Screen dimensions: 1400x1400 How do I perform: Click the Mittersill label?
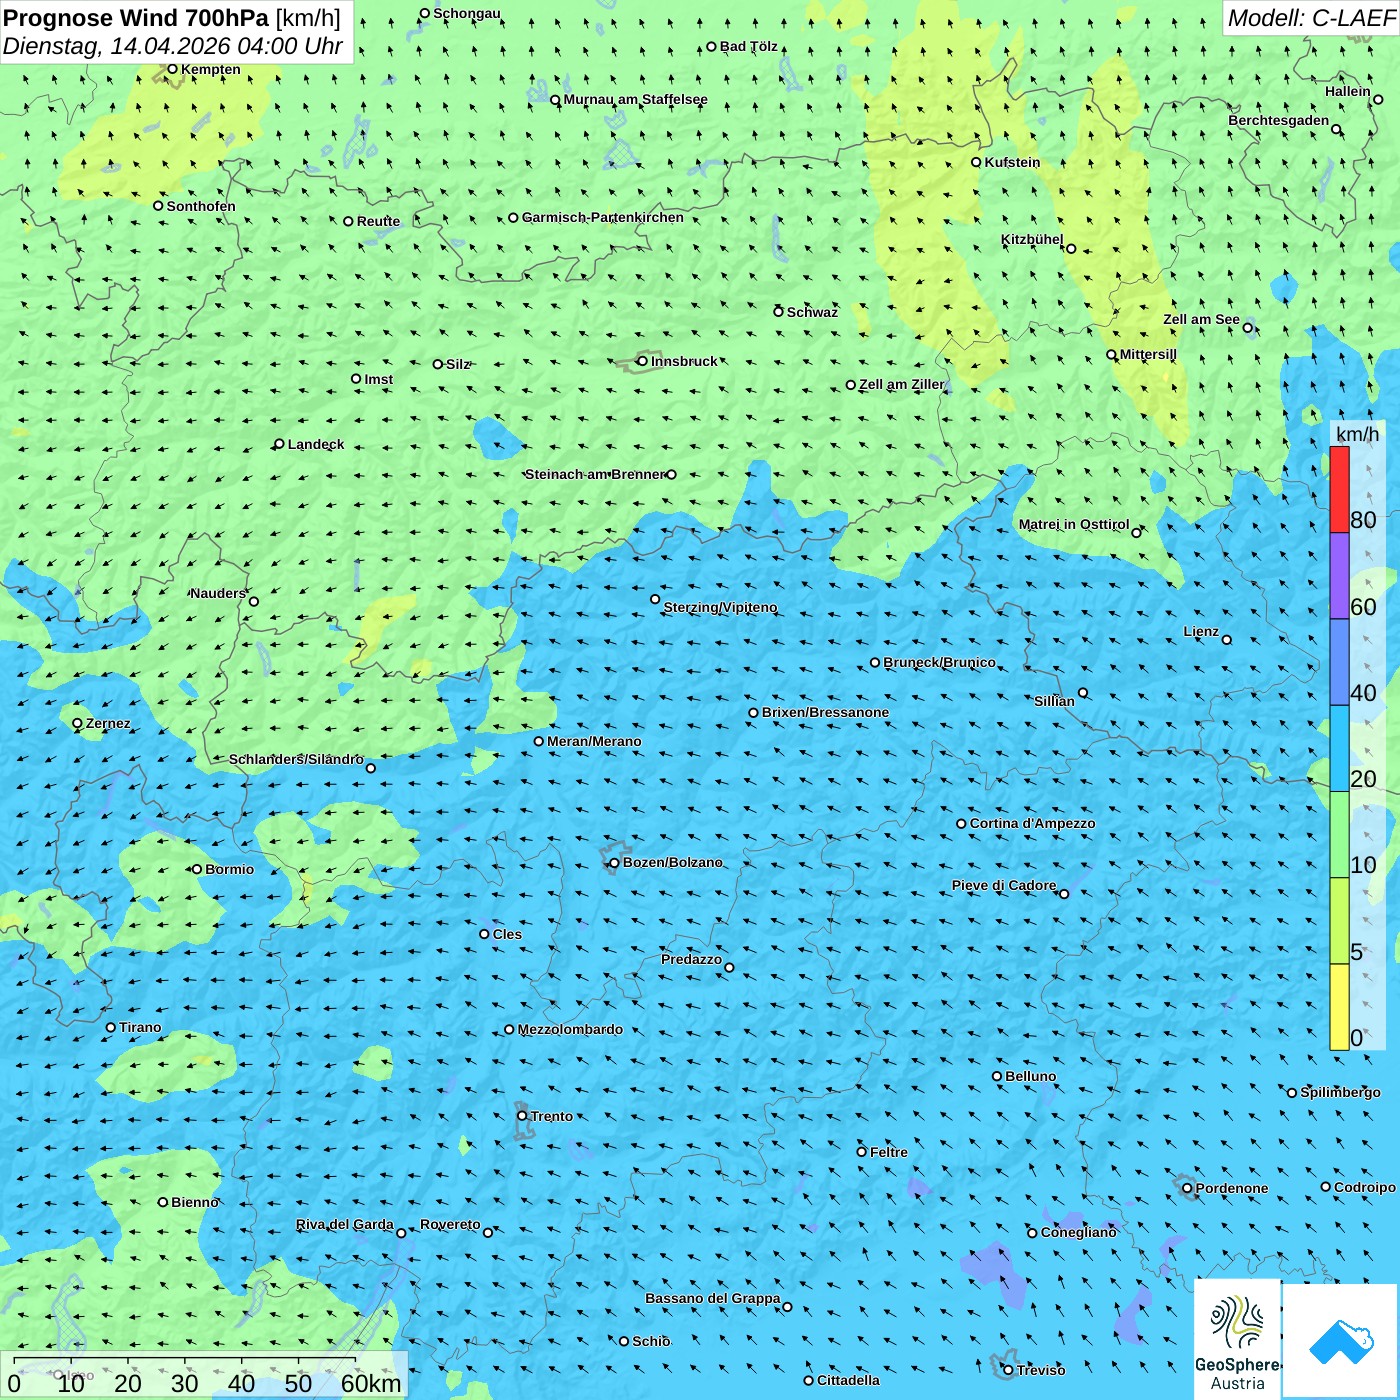pyautogui.click(x=1148, y=354)
